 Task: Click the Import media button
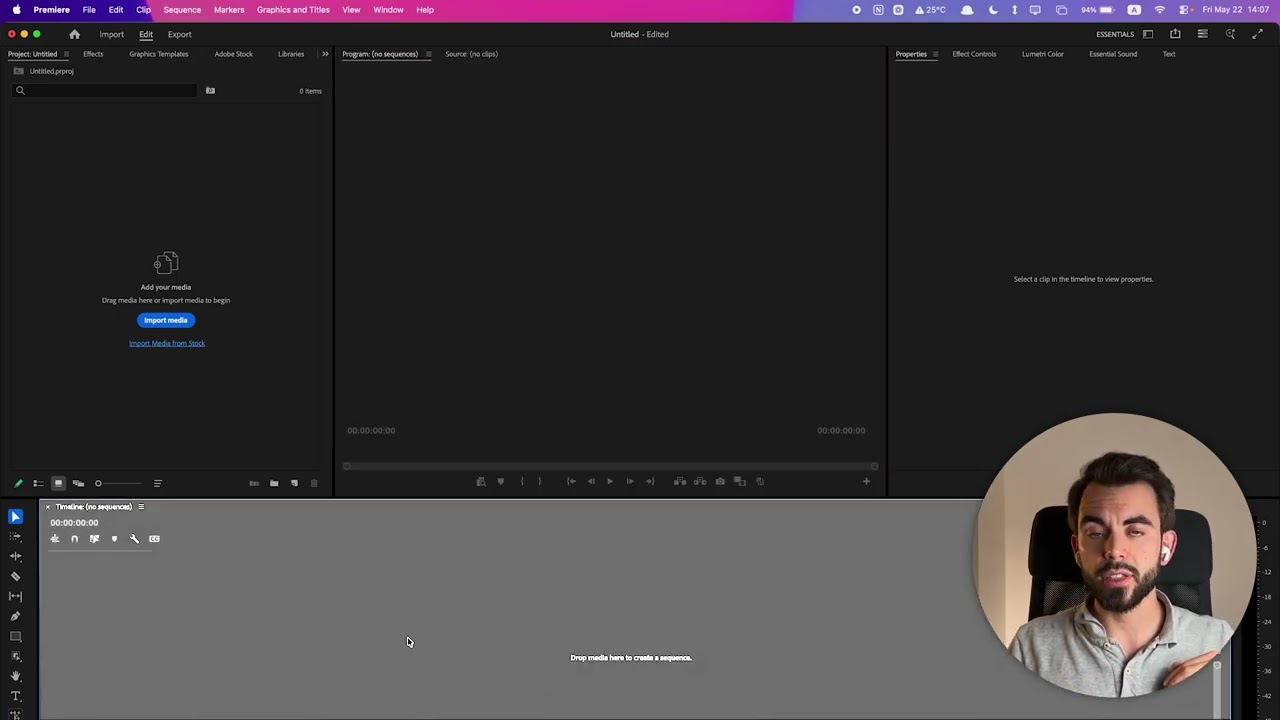(x=166, y=320)
